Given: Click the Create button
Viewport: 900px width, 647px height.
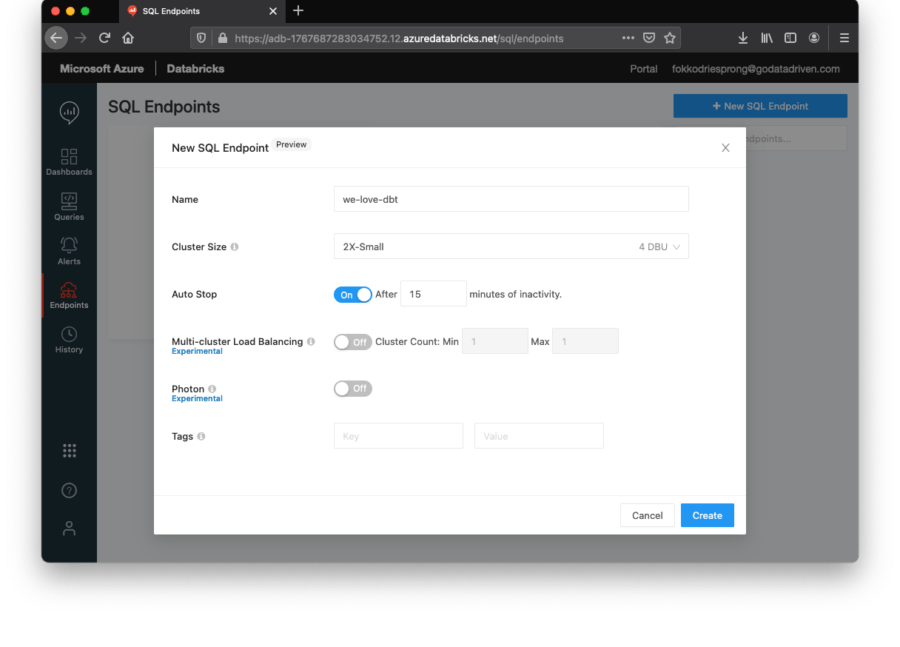Looking at the screenshot, I should [x=707, y=515].
